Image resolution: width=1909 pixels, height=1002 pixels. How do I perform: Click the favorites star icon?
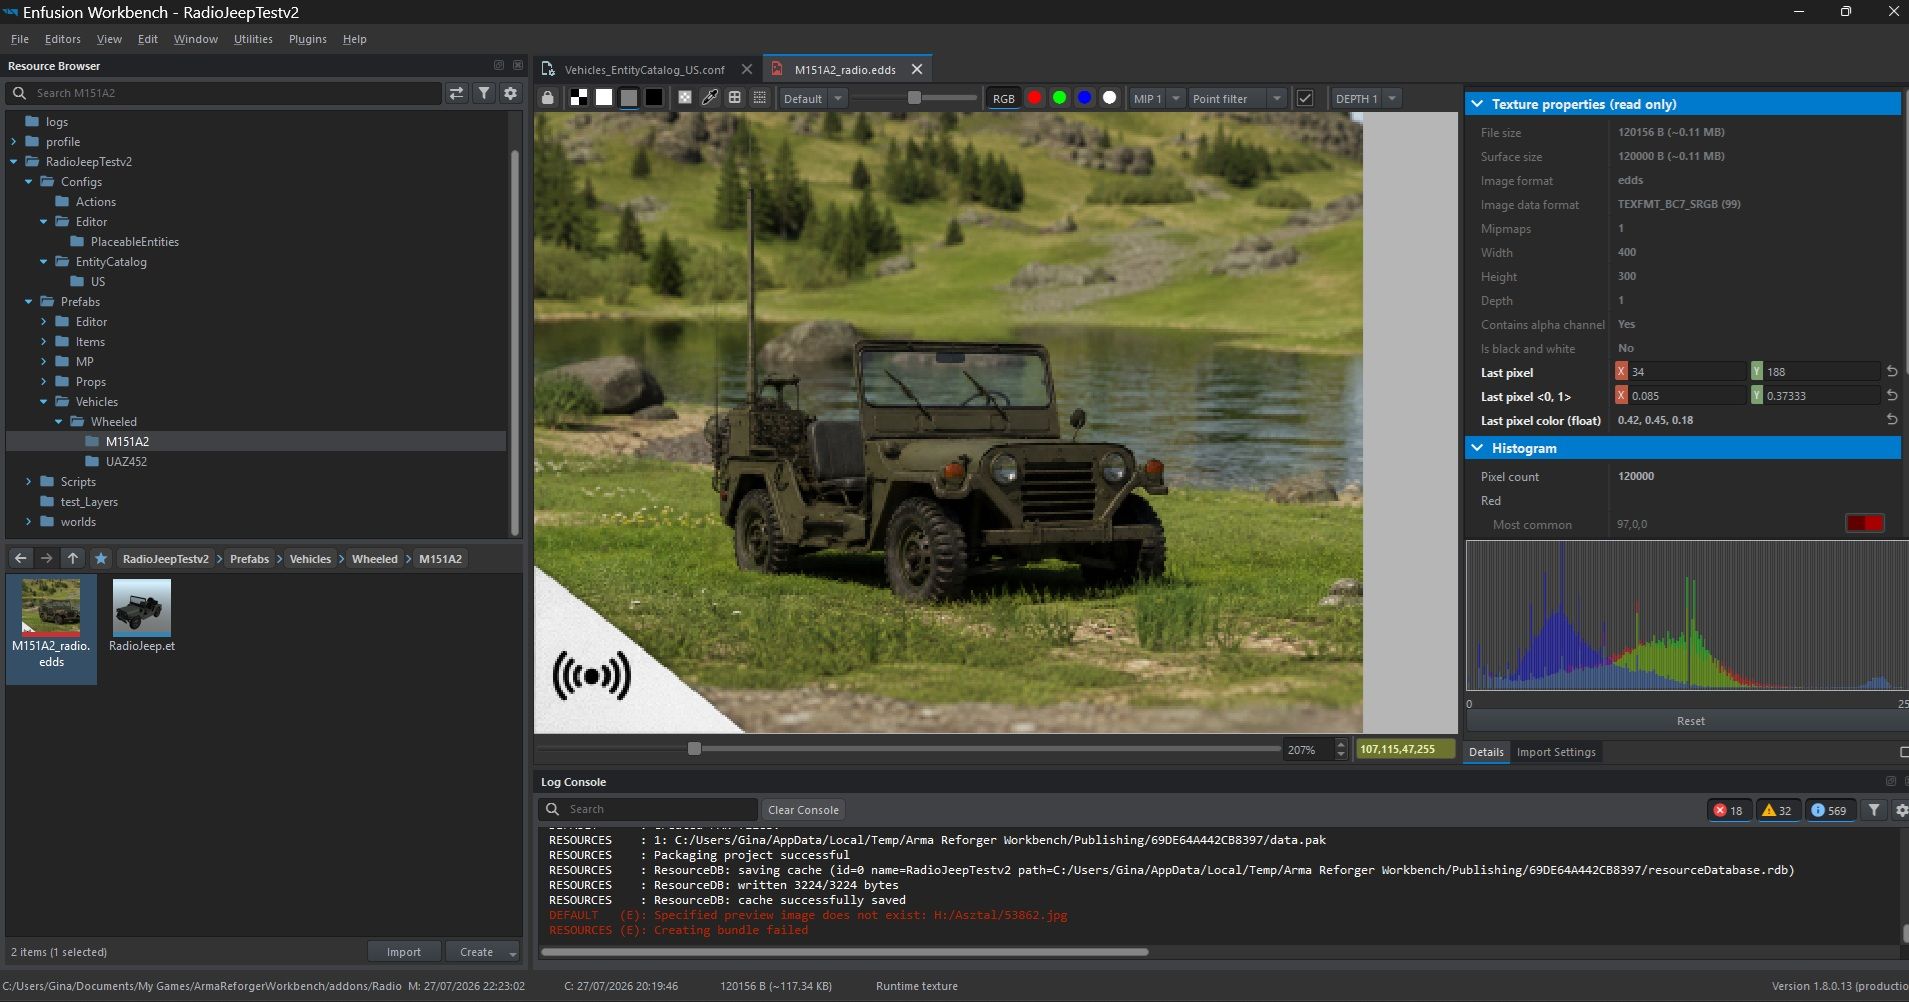coord(100,558)
